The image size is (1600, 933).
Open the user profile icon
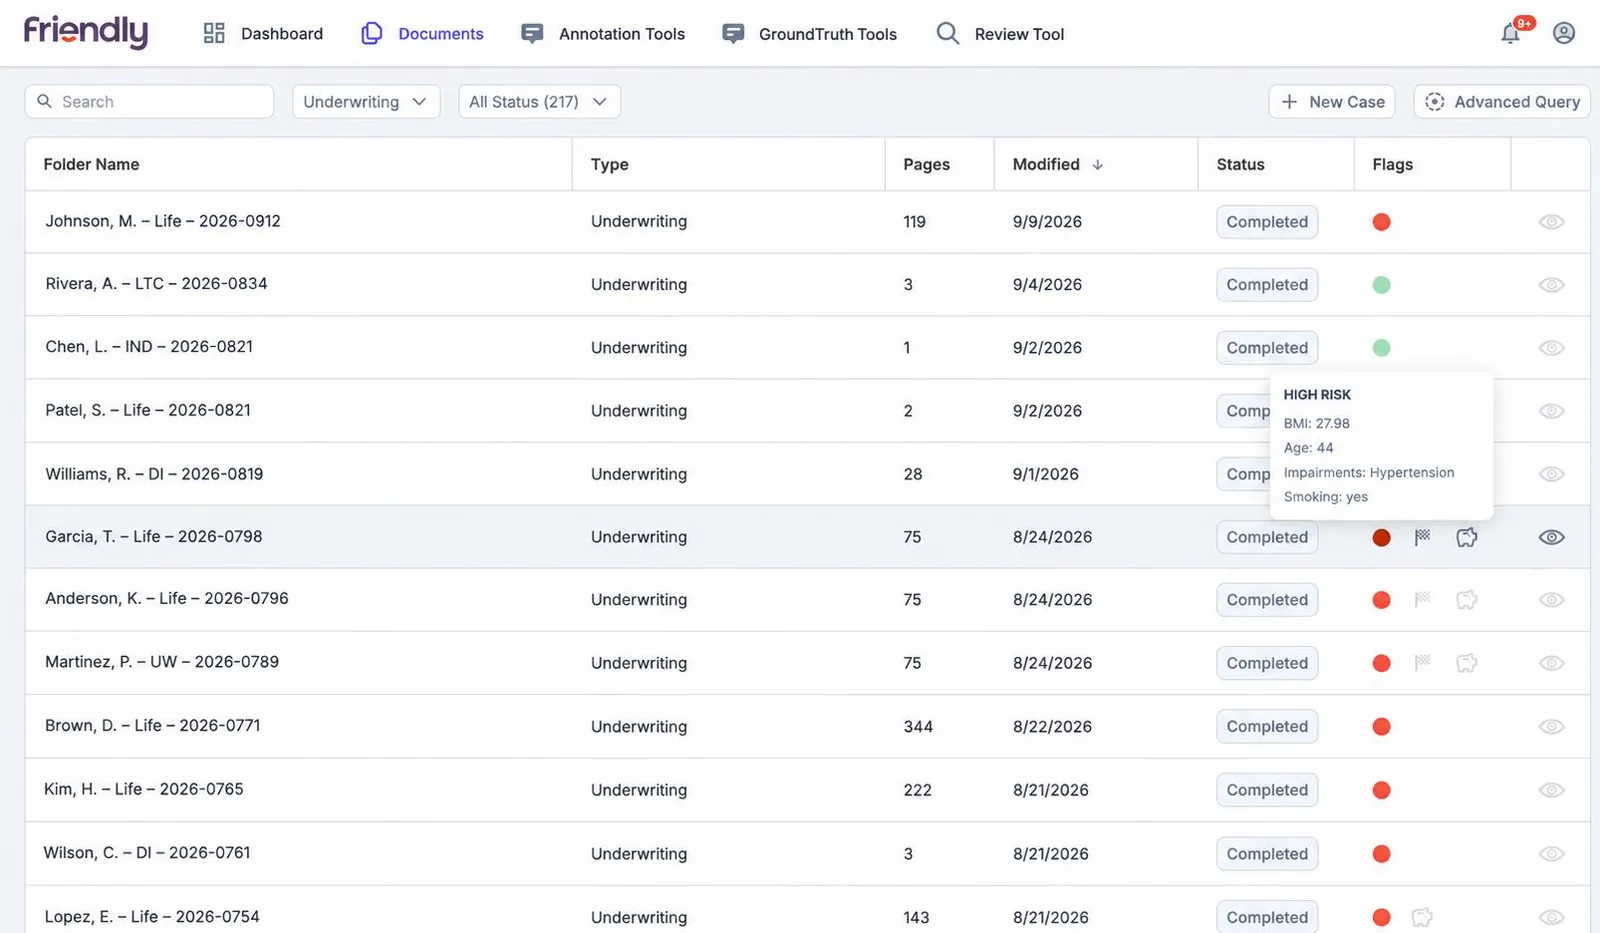(1564, 33)
